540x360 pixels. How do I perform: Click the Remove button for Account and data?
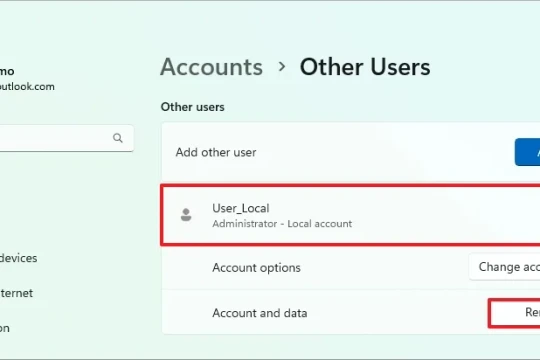[514, 313]
